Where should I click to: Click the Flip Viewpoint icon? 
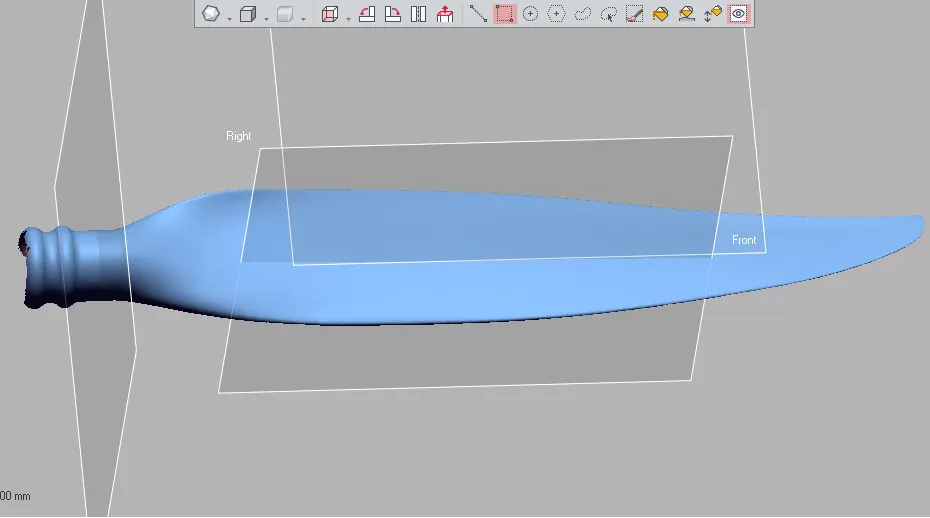pyautogui.click(x=419, y=14)
